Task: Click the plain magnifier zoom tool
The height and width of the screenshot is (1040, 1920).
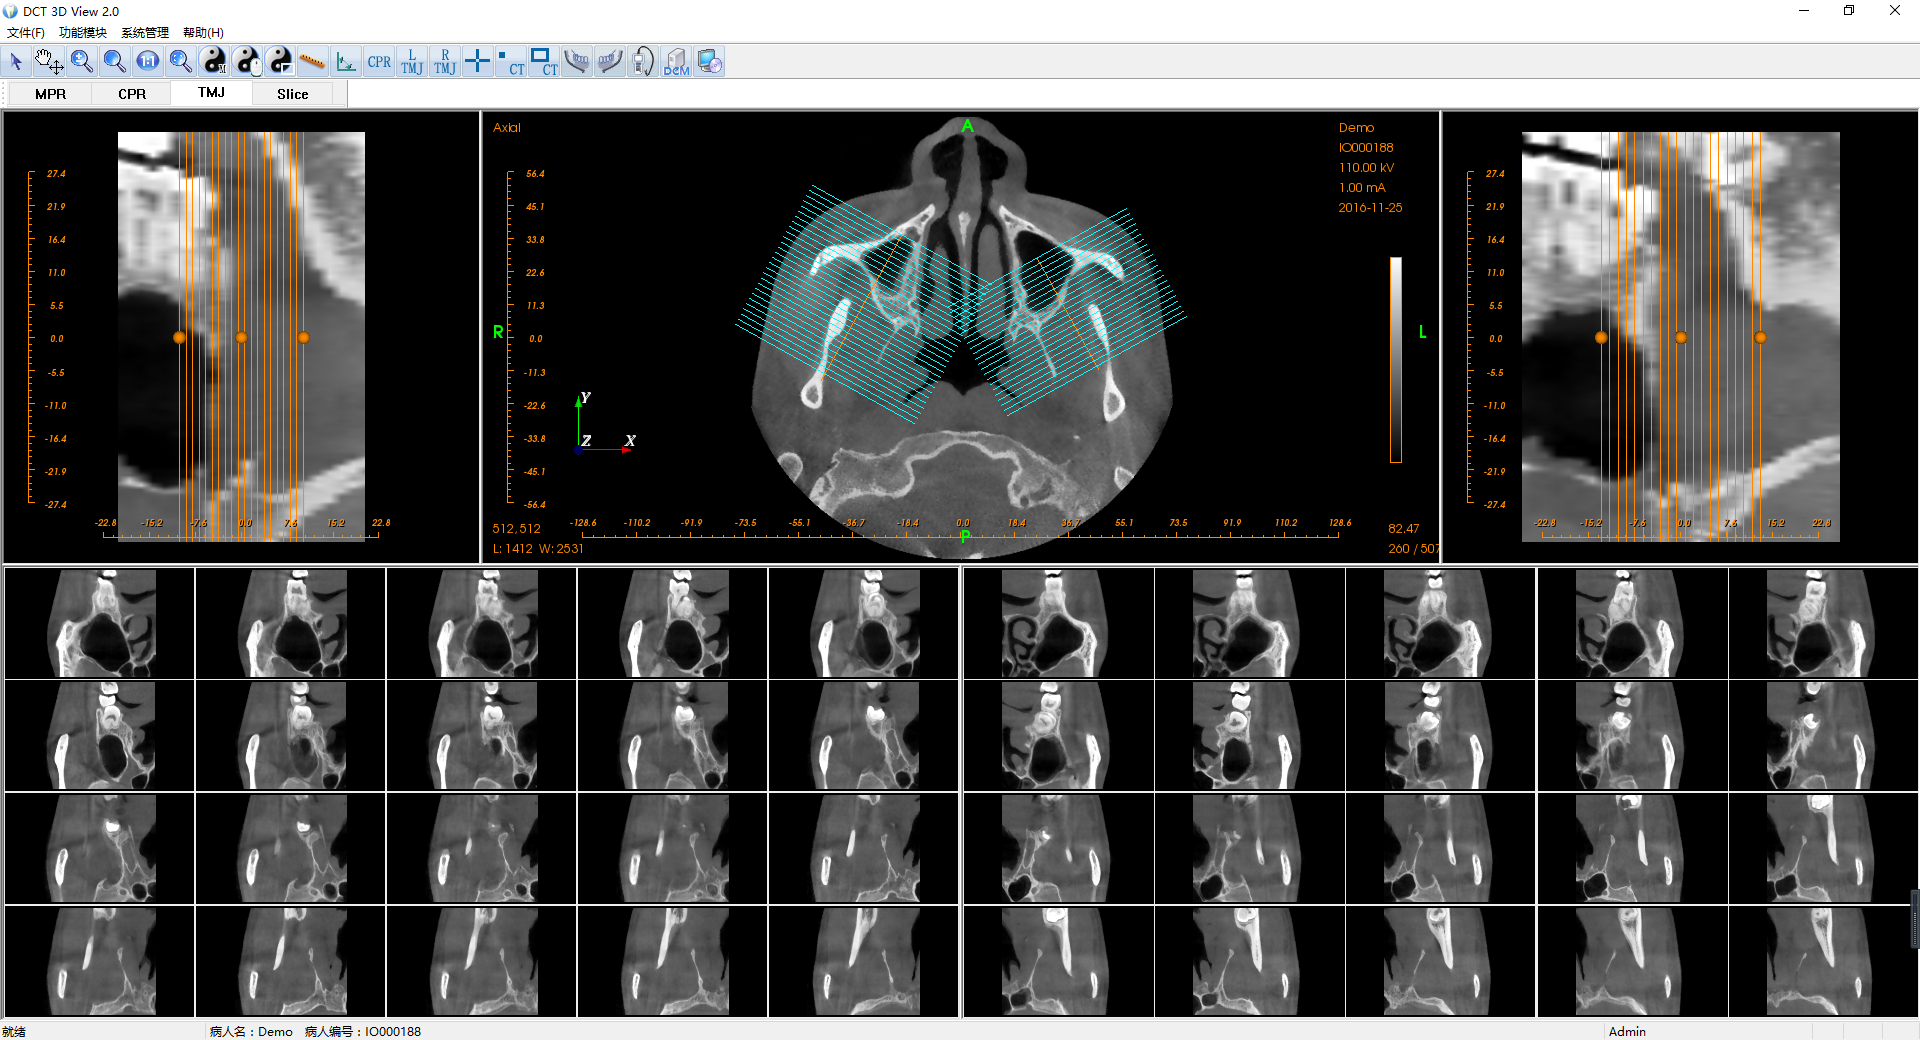Action: pyautogui.click(x=115, y=62)
